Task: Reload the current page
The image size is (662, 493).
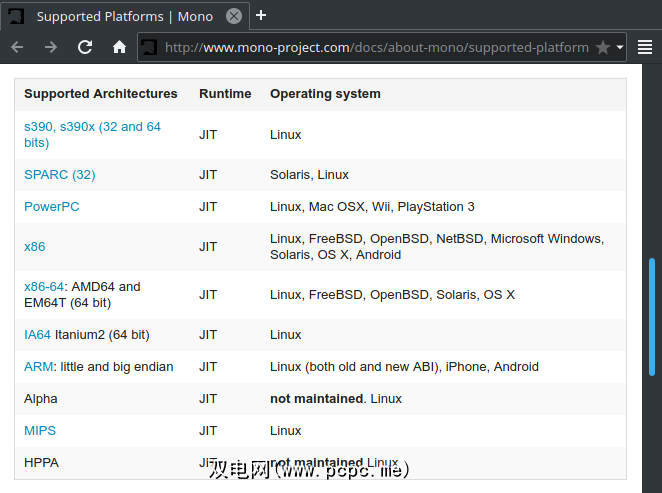Action: 85,47
